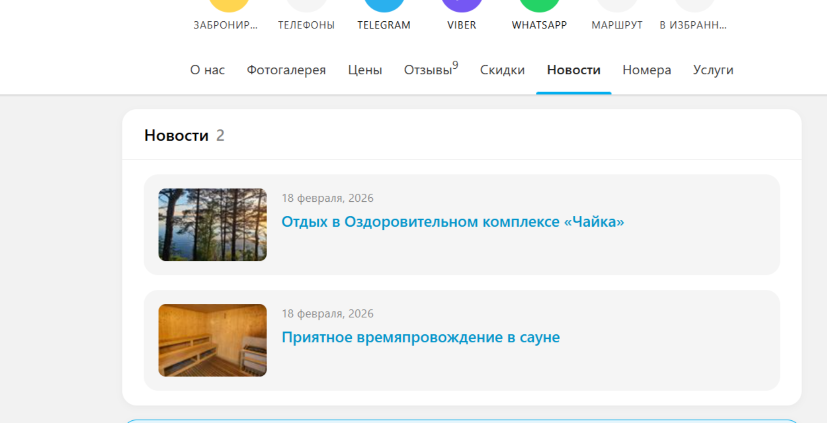Select the Скидки tab
827x423 pixels.
(x=502, y=70)
